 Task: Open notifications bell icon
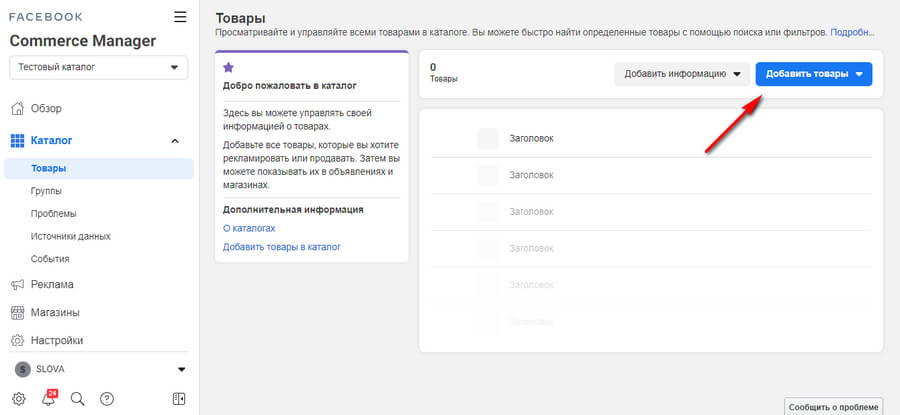click(x=48, y=398)
